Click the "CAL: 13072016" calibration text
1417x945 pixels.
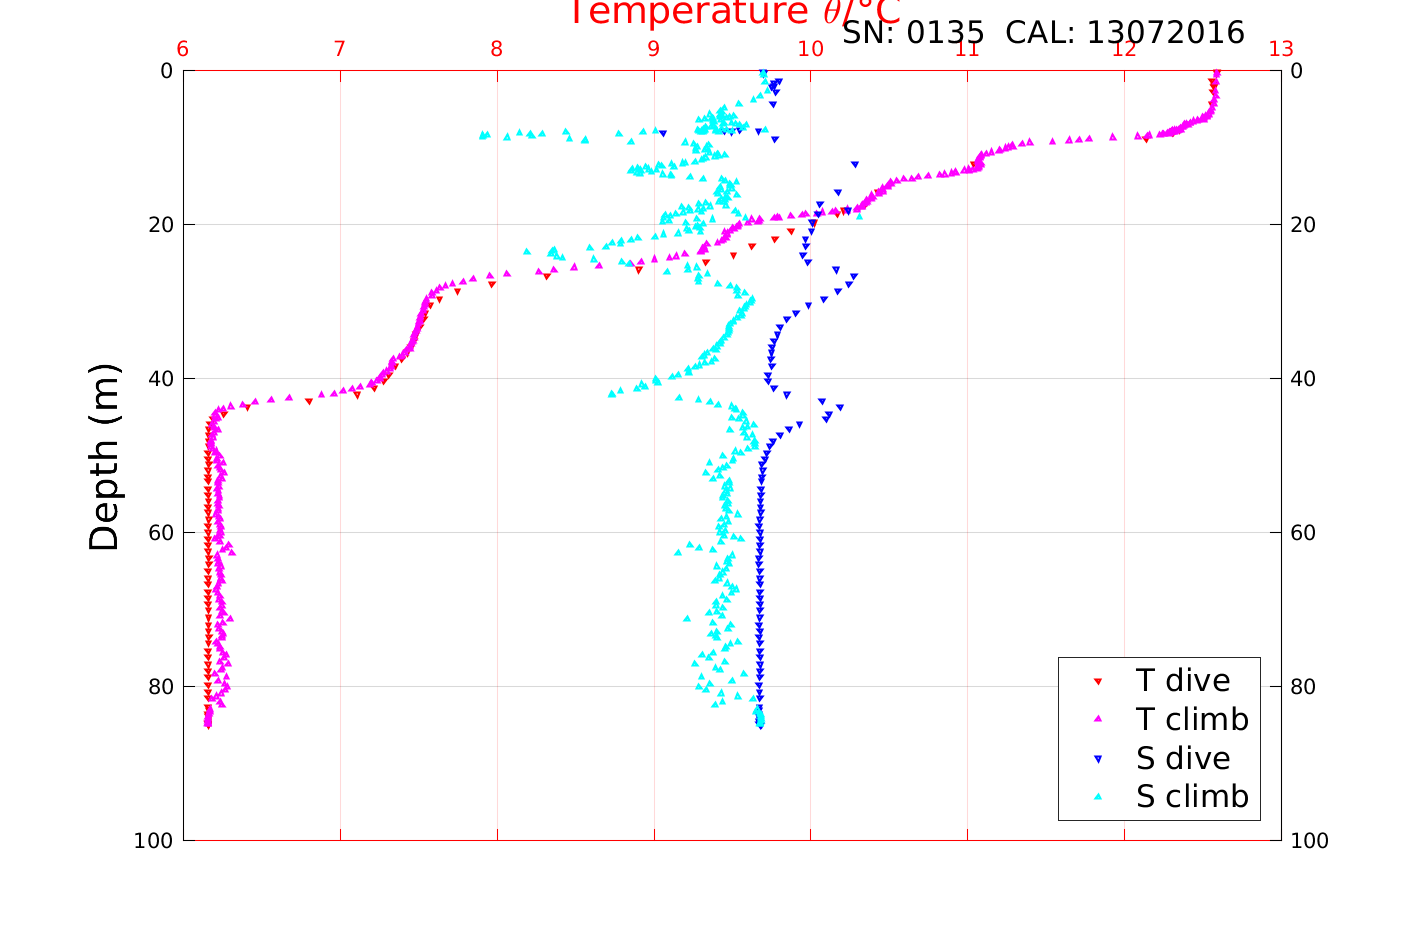(1125, 33)
